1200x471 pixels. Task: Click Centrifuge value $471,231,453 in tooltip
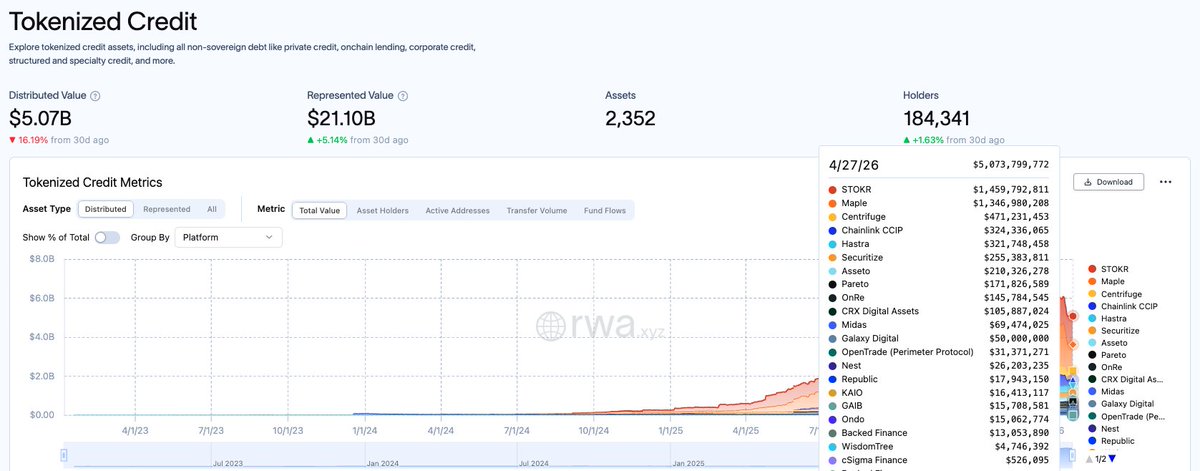pos(1017,216)
